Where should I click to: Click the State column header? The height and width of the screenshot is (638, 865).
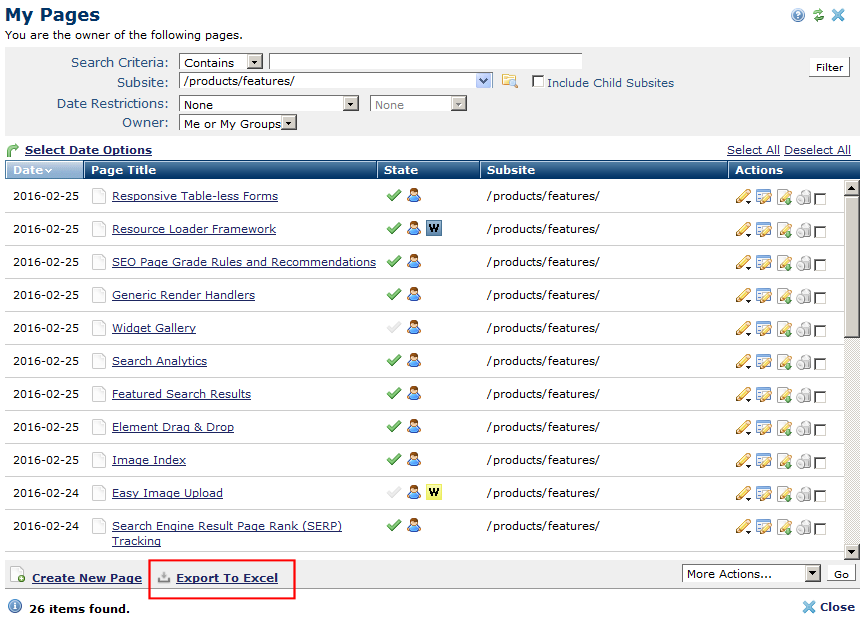pyautogui.click(x=429, y=170)
